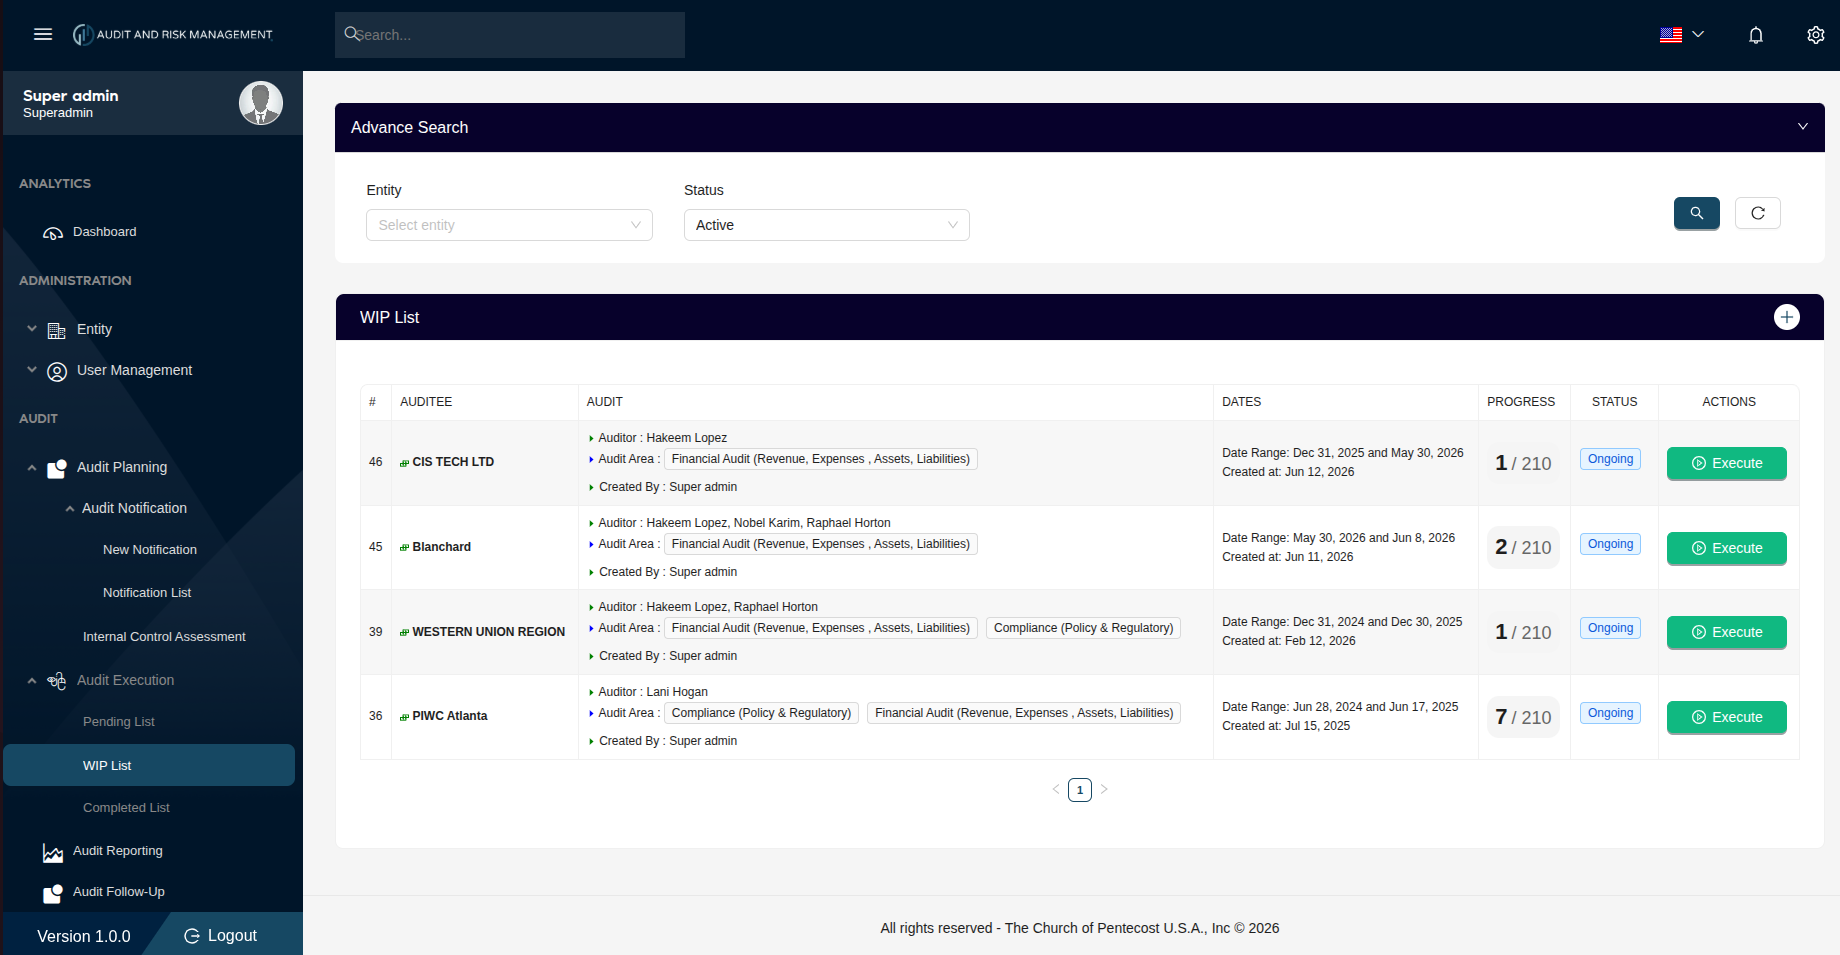The height and width of the screenshot is (955, 1840).
Task: Click Ongoing status of PIWC Atlanta row
Action: (1611, 713)
